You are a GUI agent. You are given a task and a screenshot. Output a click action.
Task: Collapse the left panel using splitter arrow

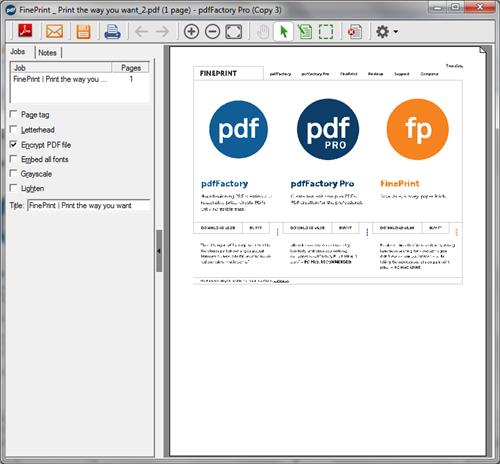click(x=159, y=251)
